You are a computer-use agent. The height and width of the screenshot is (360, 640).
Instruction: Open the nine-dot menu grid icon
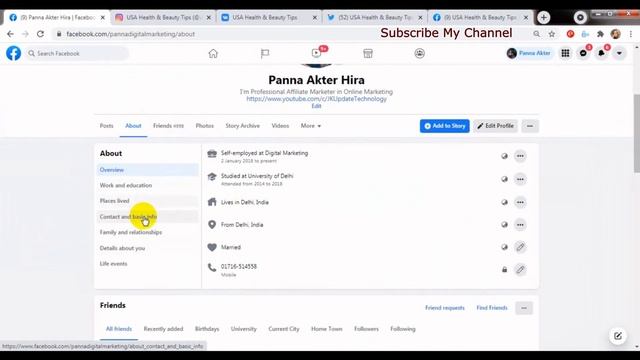[x=565, y=53]
